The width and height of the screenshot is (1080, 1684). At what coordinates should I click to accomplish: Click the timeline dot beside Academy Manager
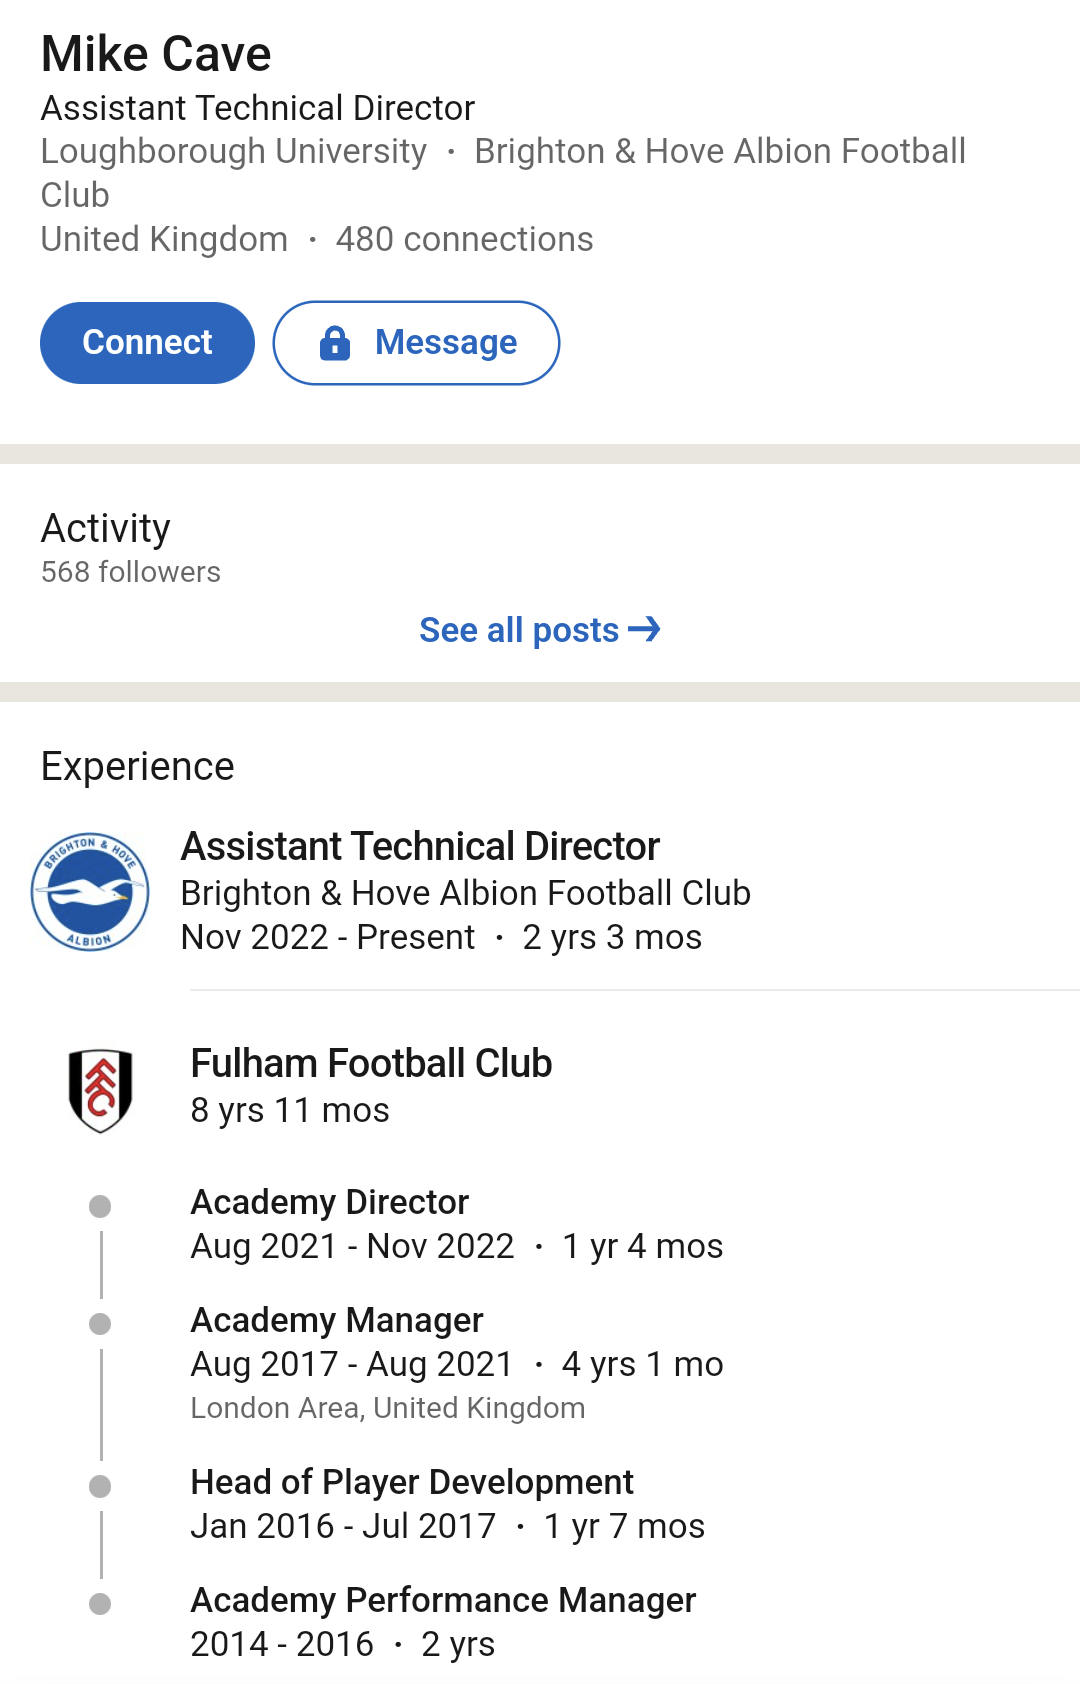[100, 1324]
